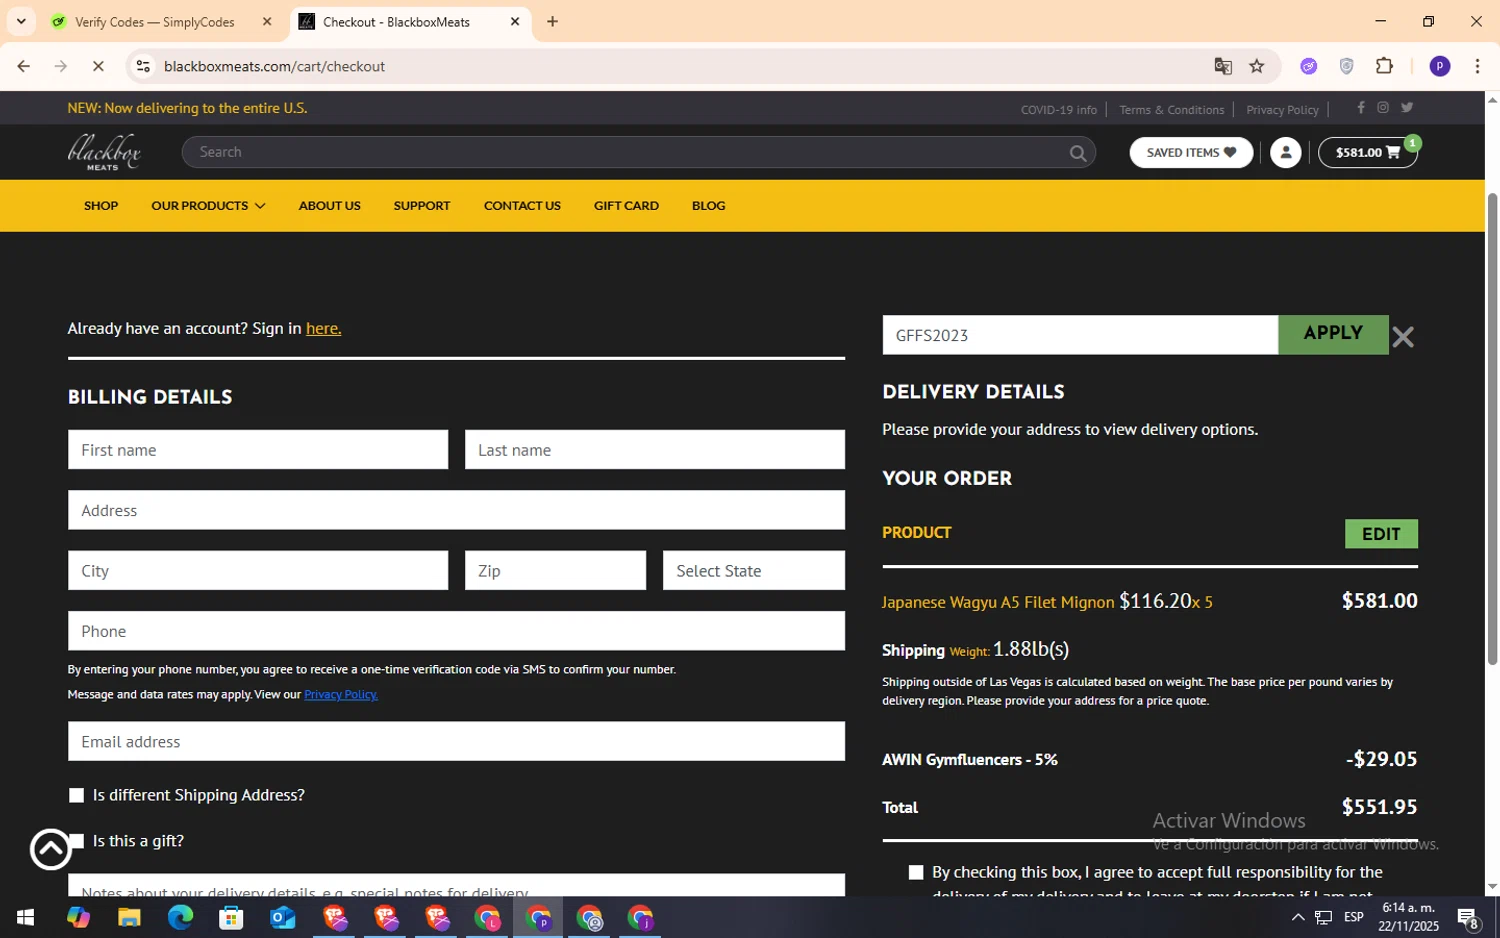Stop page loading in browser toolbar
This screenshot has height=938, width=1500.
tap(98, 66)
